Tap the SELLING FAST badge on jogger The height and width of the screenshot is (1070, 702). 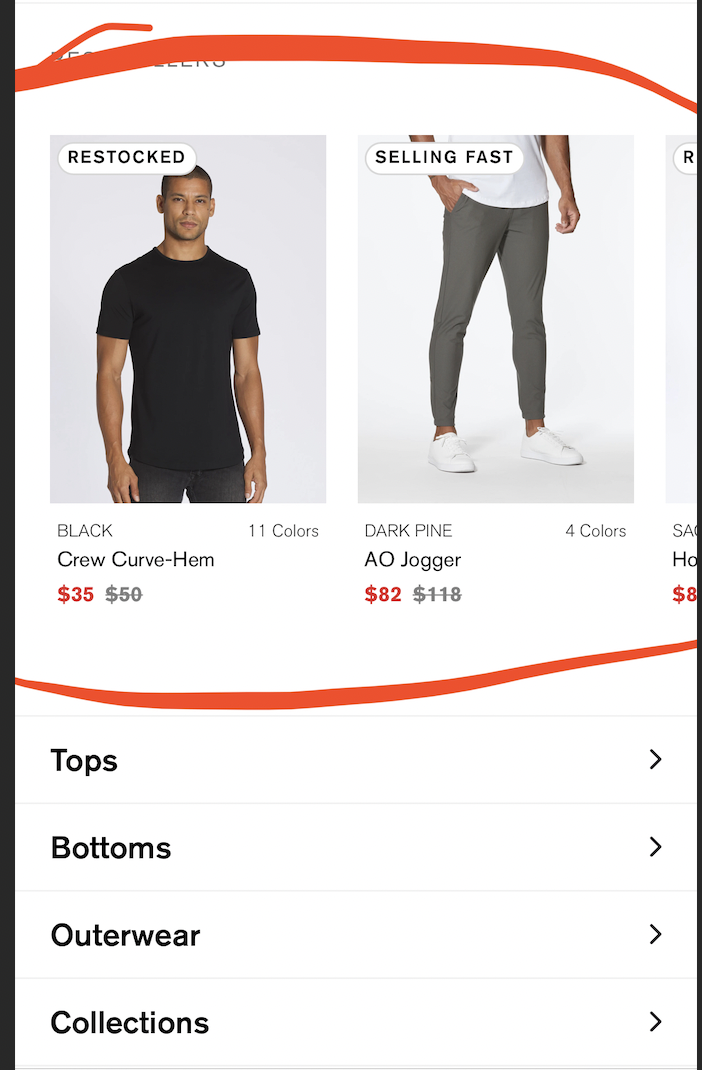444,158
